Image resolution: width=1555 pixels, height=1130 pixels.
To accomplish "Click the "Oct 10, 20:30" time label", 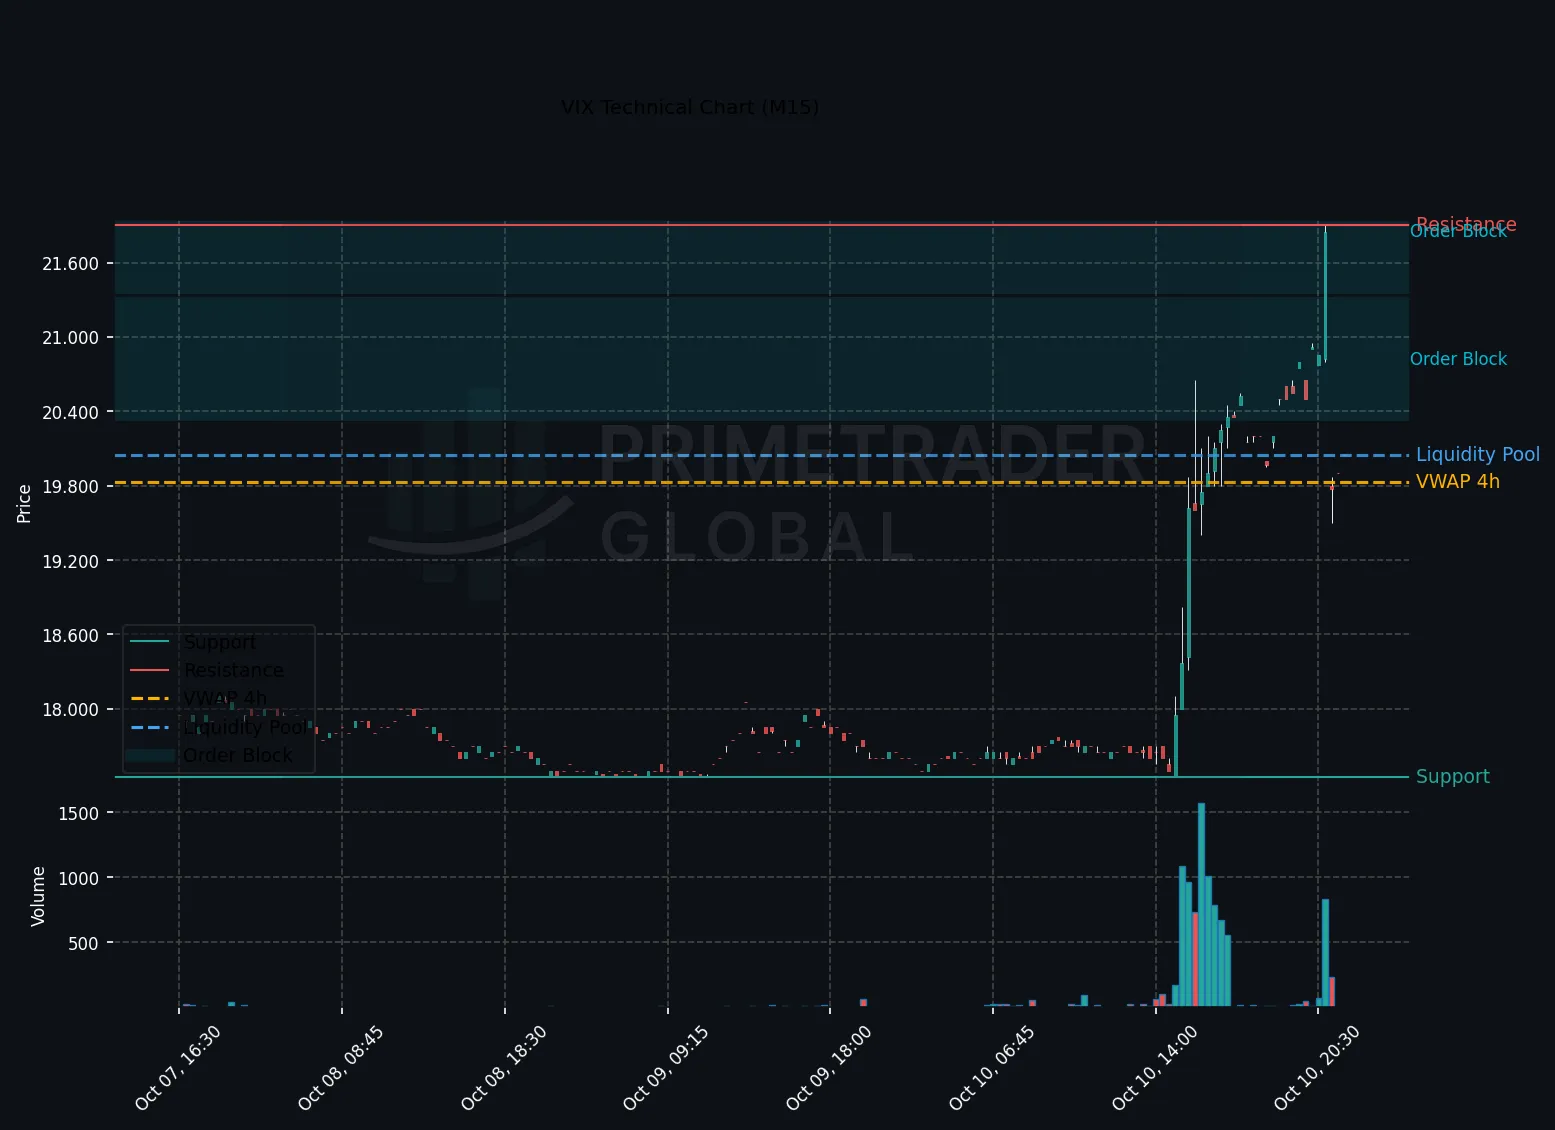I will pyautogui.click(x=1316, y=1067).
